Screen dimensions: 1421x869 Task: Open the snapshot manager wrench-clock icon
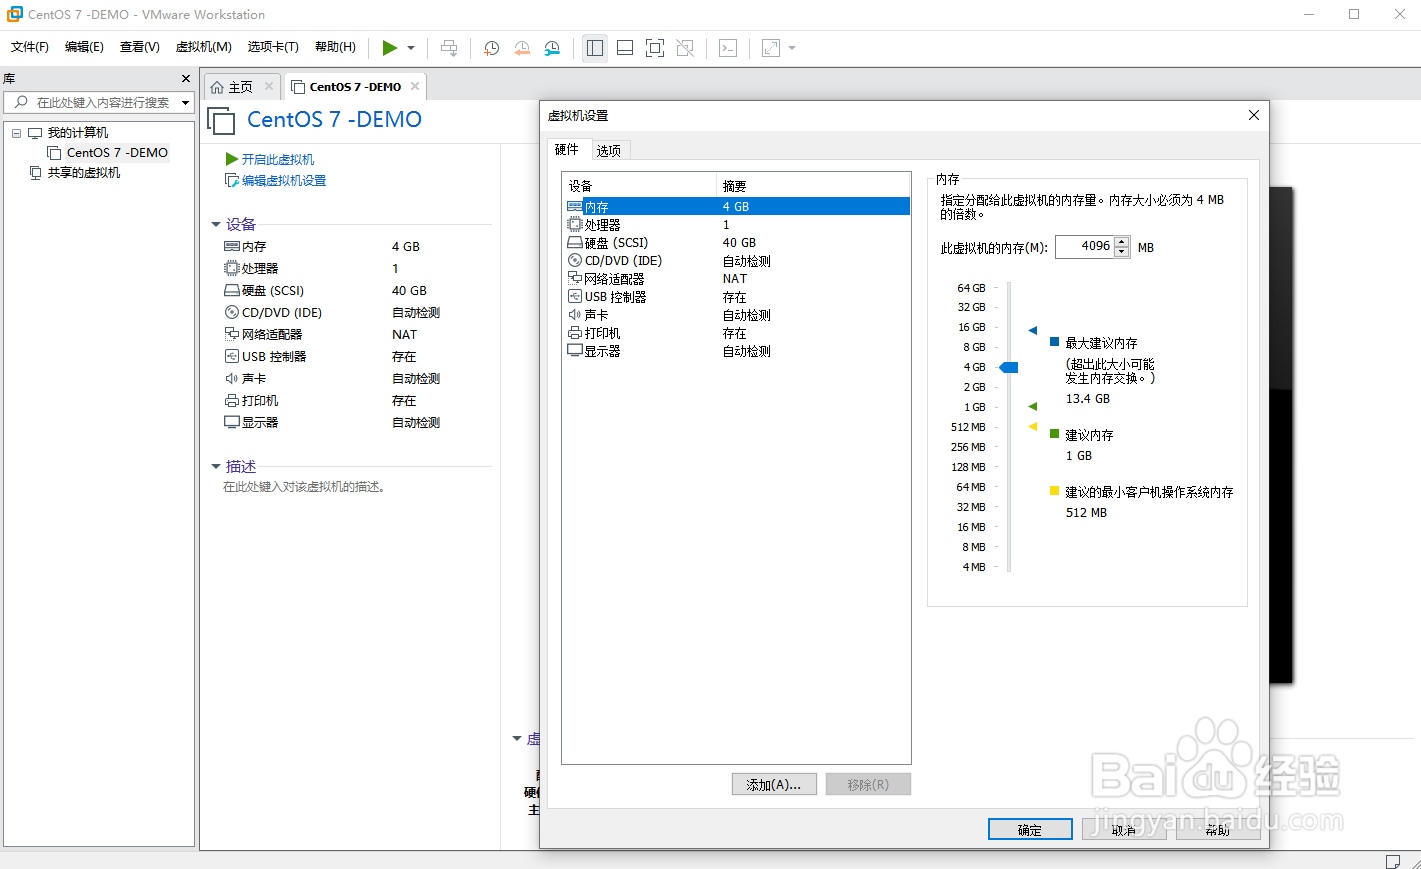click(552, 48)
